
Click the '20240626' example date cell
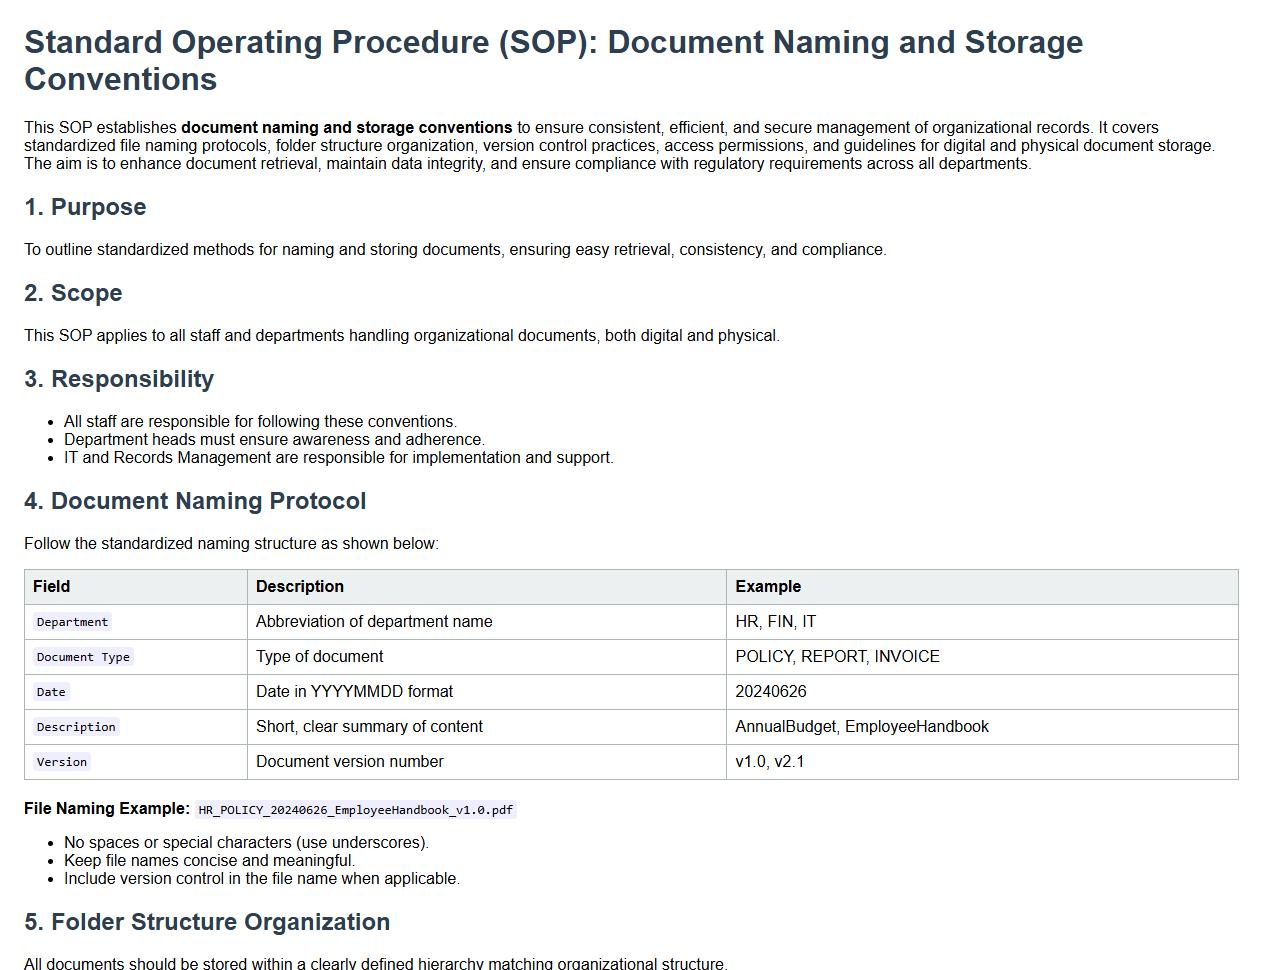(771, 692)
